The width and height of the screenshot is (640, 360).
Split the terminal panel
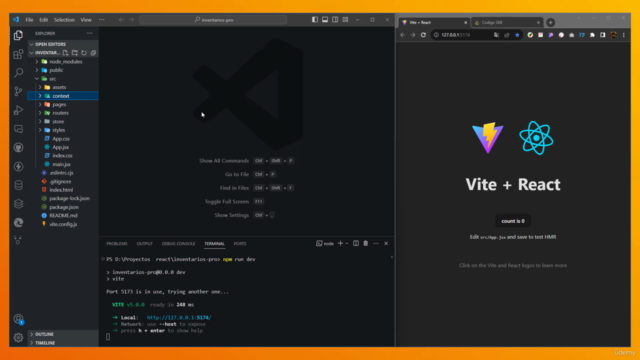click(356, 243)
